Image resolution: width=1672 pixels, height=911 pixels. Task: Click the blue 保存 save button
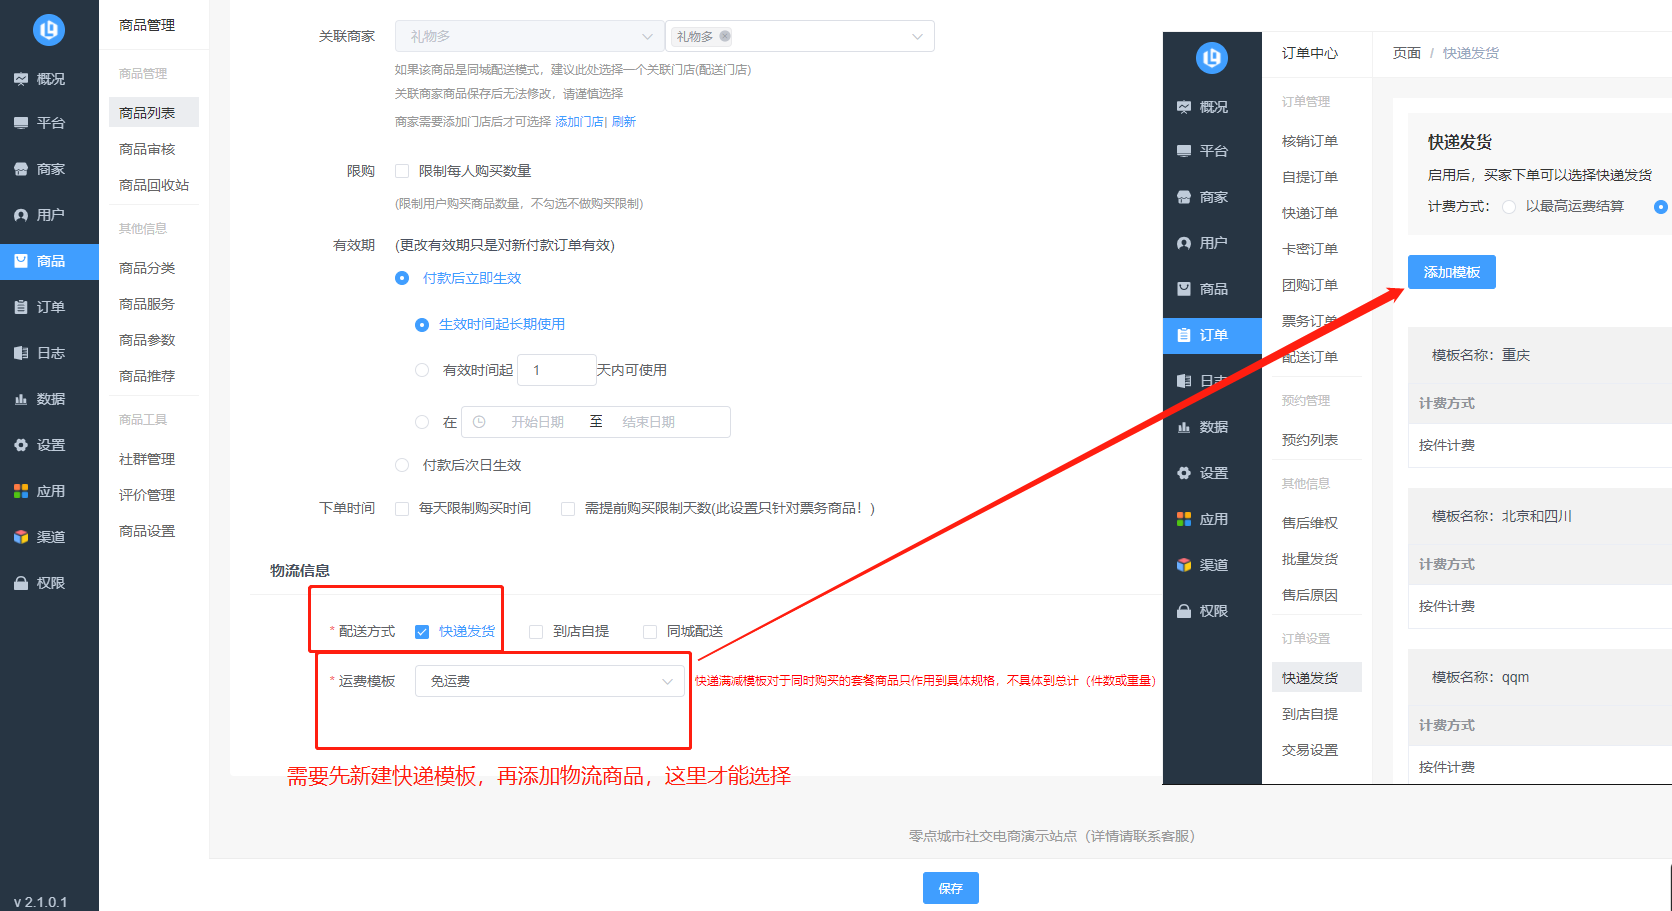click(x=950, y=888)
